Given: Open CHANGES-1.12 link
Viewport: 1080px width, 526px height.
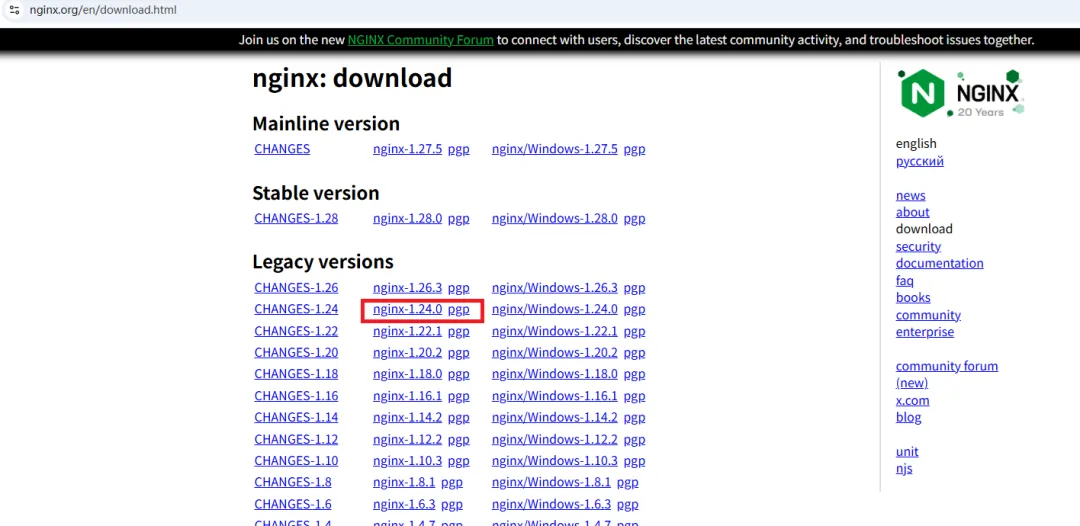Looking at the screenshot, I should 296,439.
